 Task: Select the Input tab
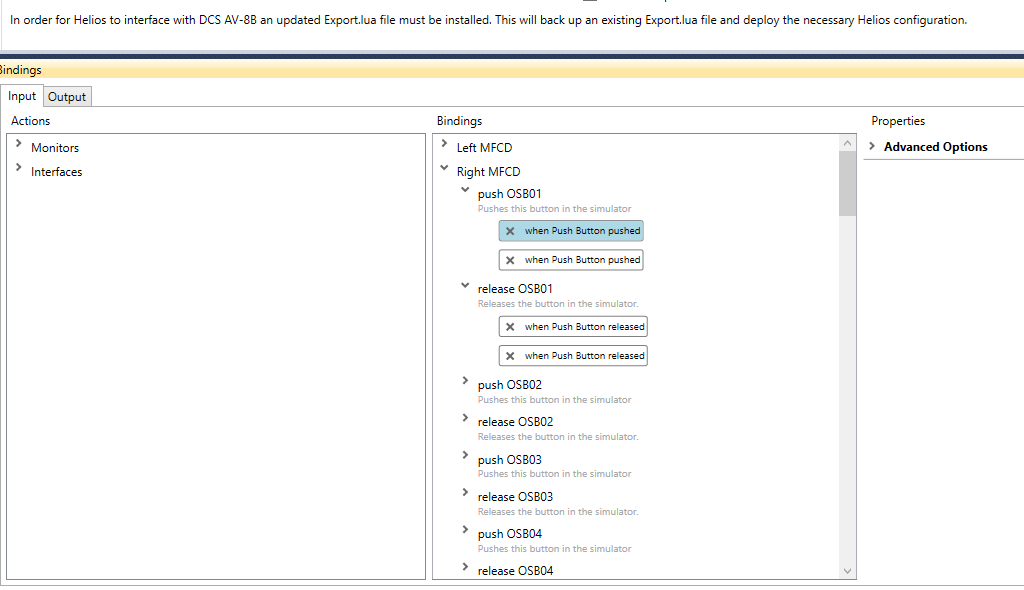[x=22, y=96]
